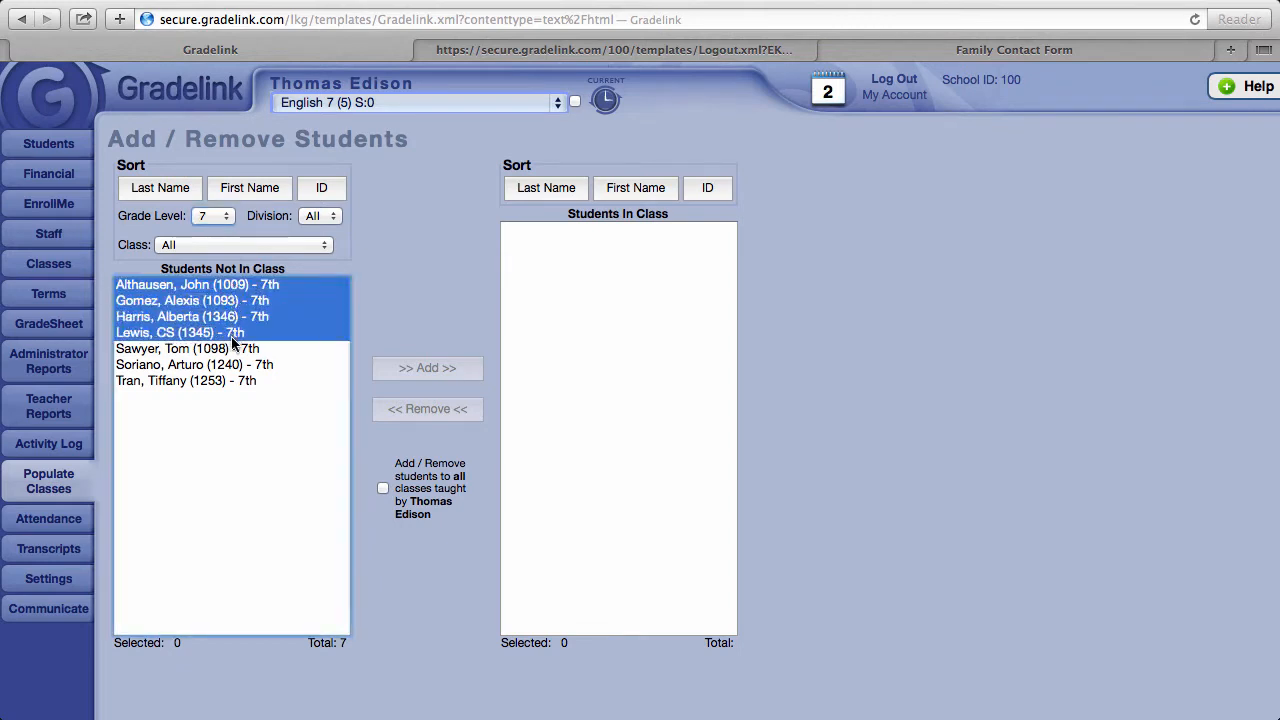Image resolution: width=1280 pixels, height=720 pixels.
Task: Click the browser back arrow
Action: coord(22,19)
